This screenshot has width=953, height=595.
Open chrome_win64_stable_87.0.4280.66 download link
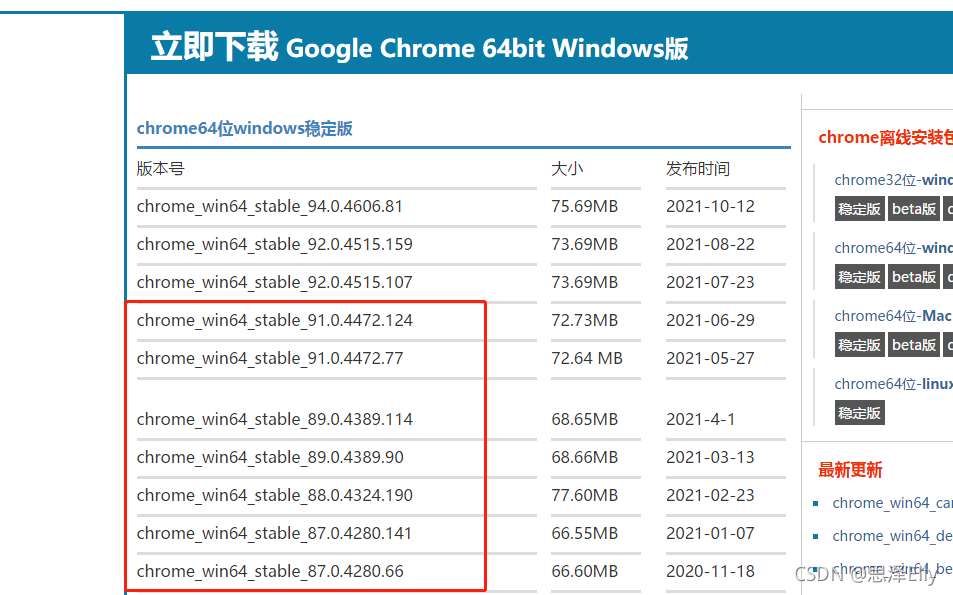click(x=270, y=571)
